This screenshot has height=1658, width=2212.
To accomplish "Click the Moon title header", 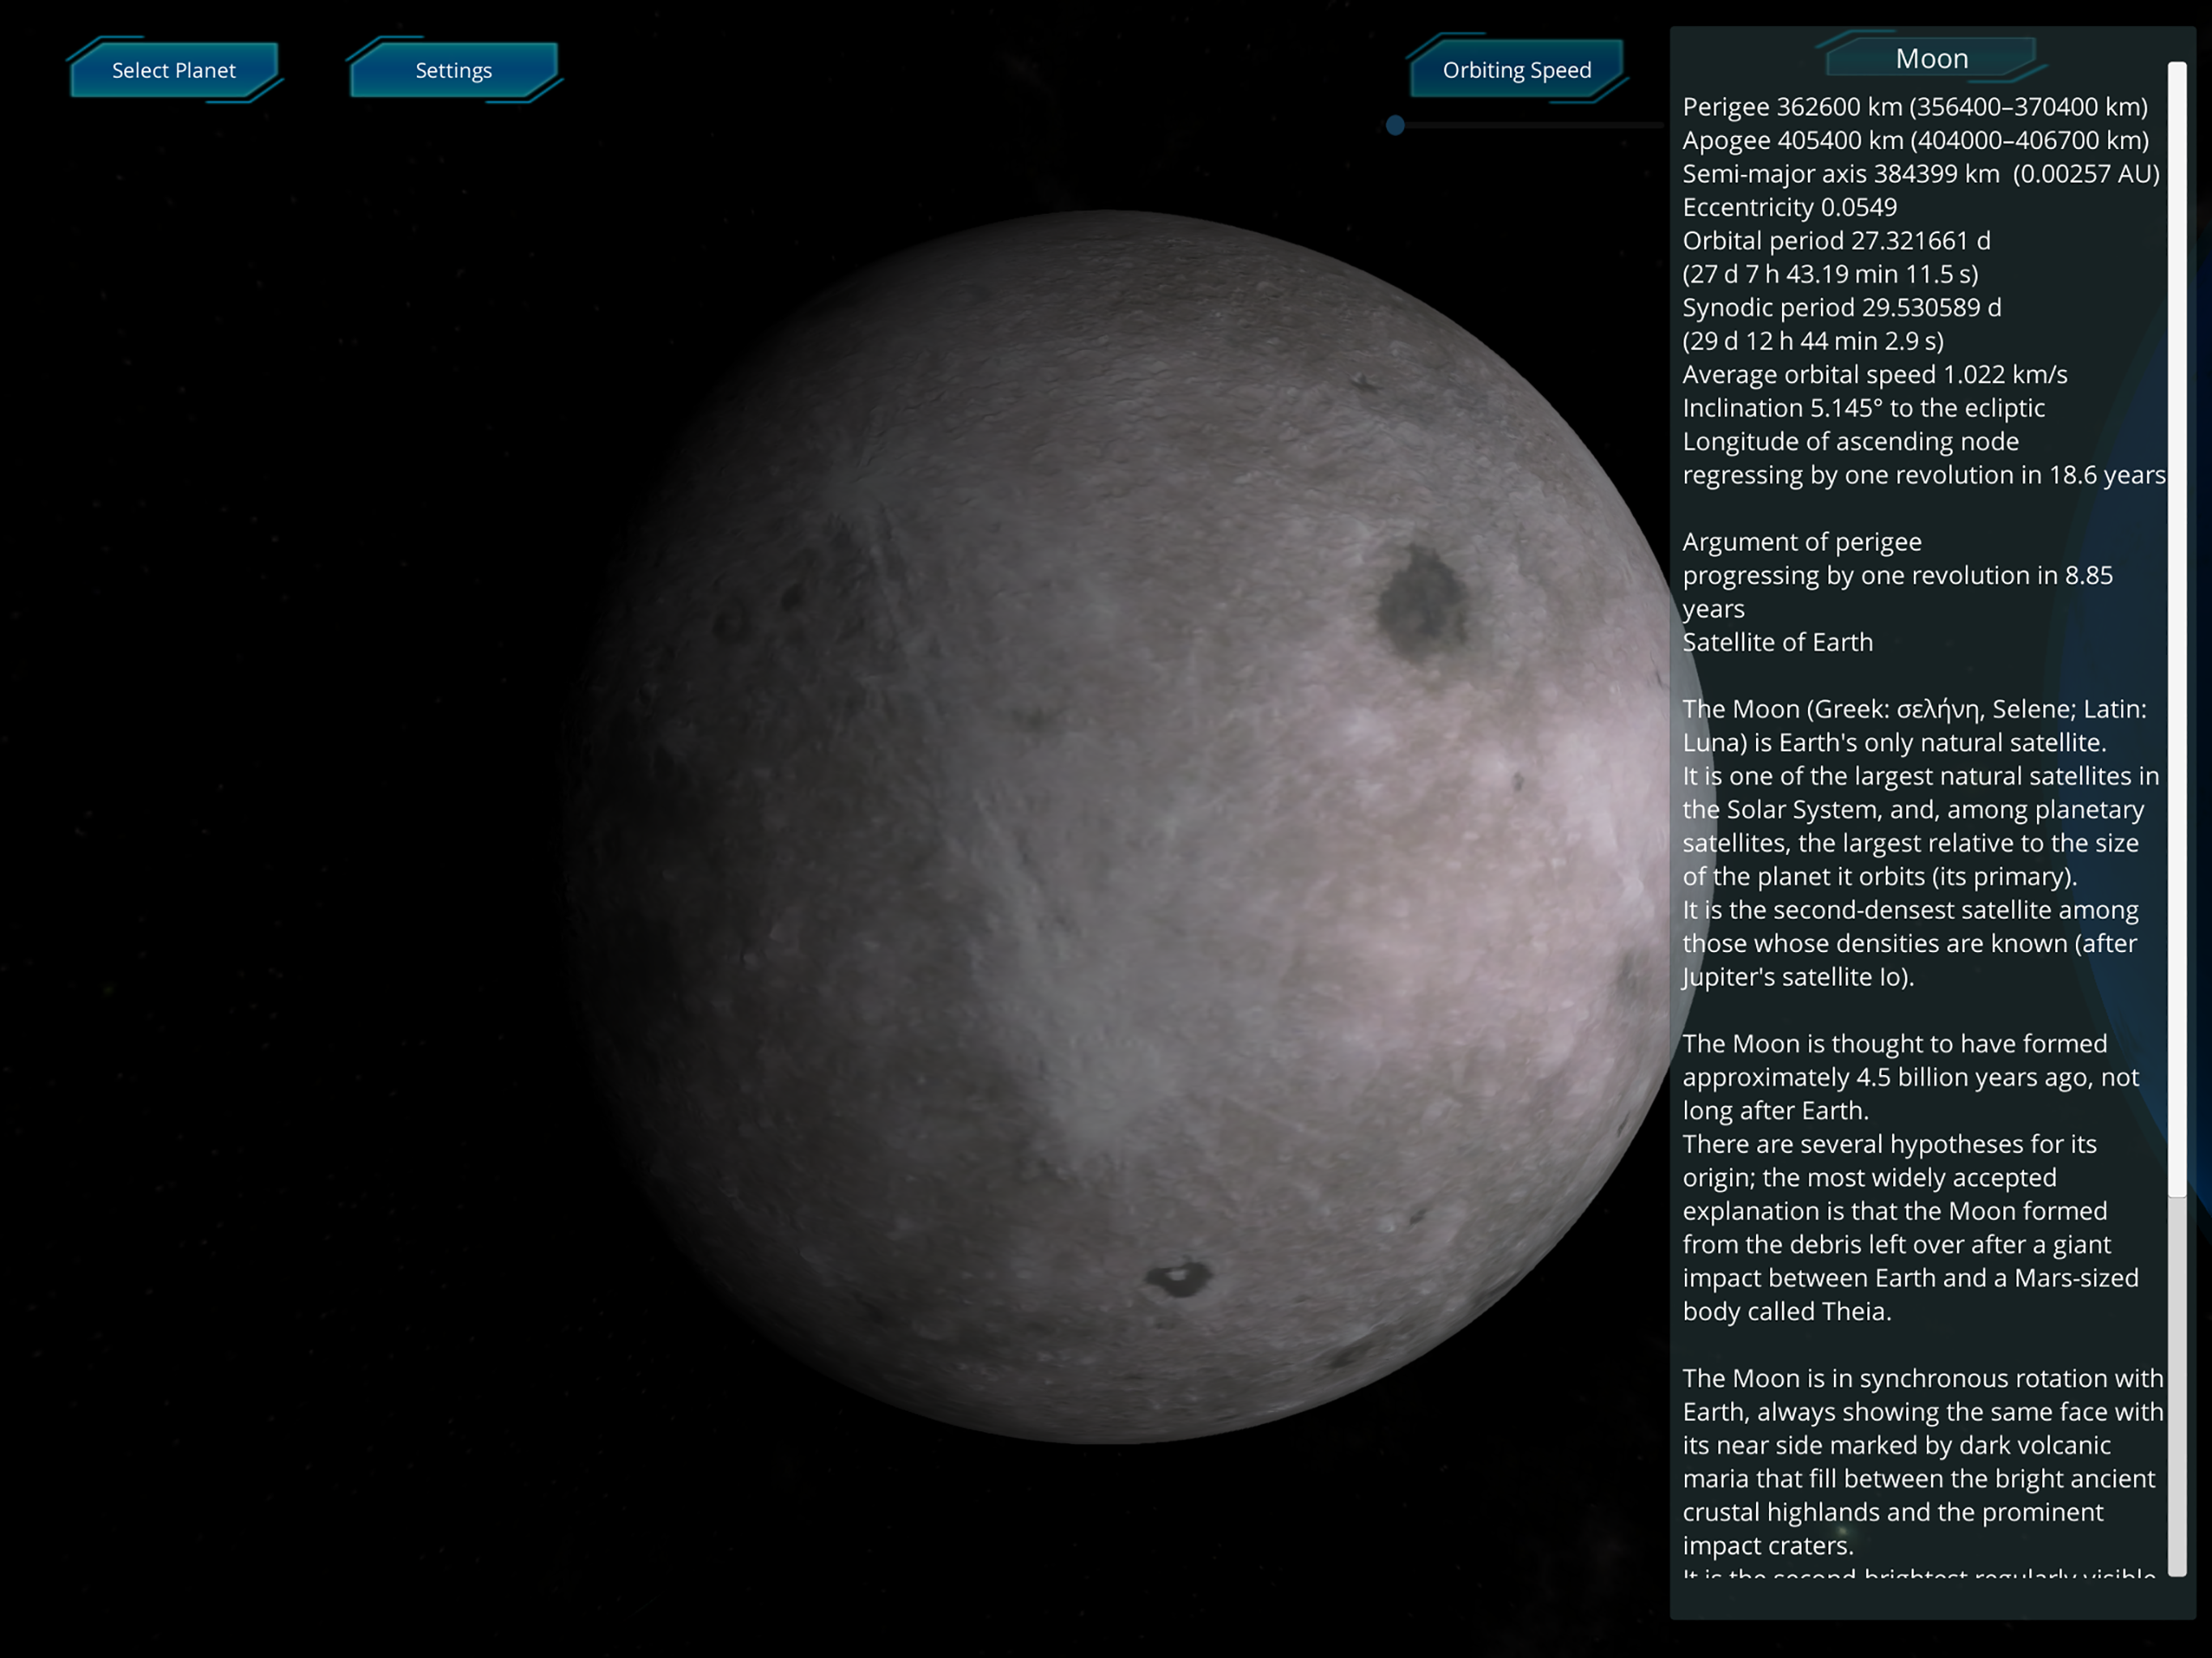I will (x=1931, y=58).
